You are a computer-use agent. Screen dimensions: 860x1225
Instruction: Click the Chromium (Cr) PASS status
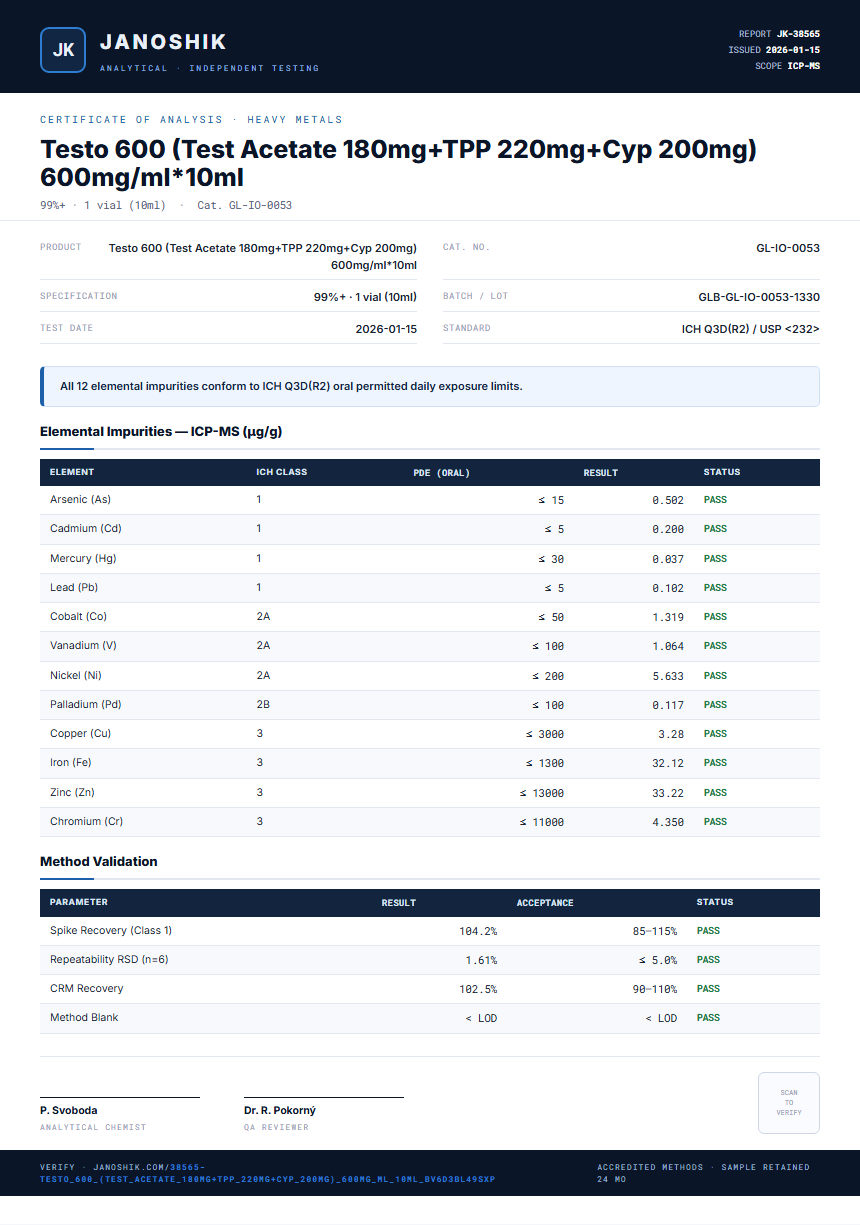click(715, 822)
